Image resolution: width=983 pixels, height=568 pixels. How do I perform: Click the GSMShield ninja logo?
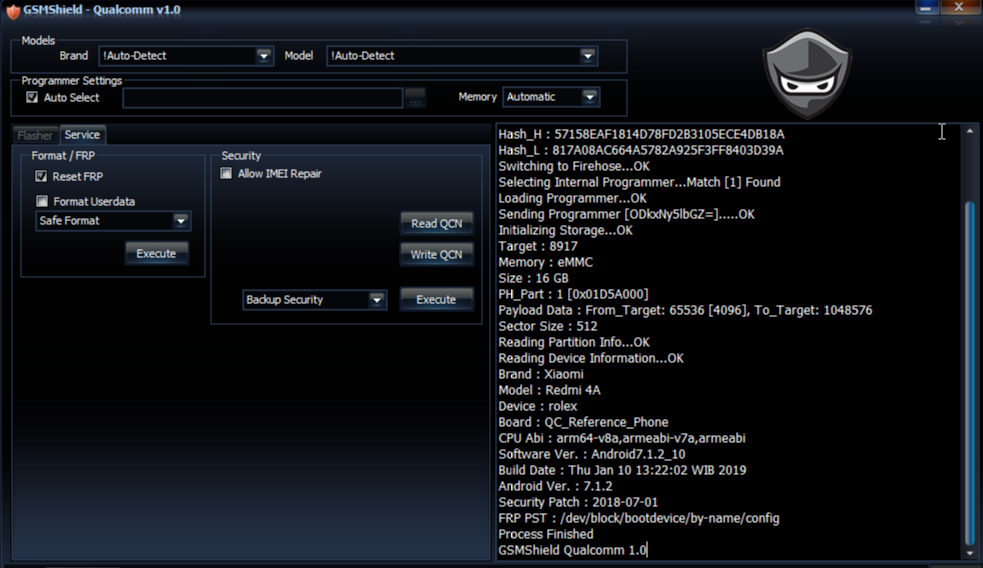click(x=807, y=73)
